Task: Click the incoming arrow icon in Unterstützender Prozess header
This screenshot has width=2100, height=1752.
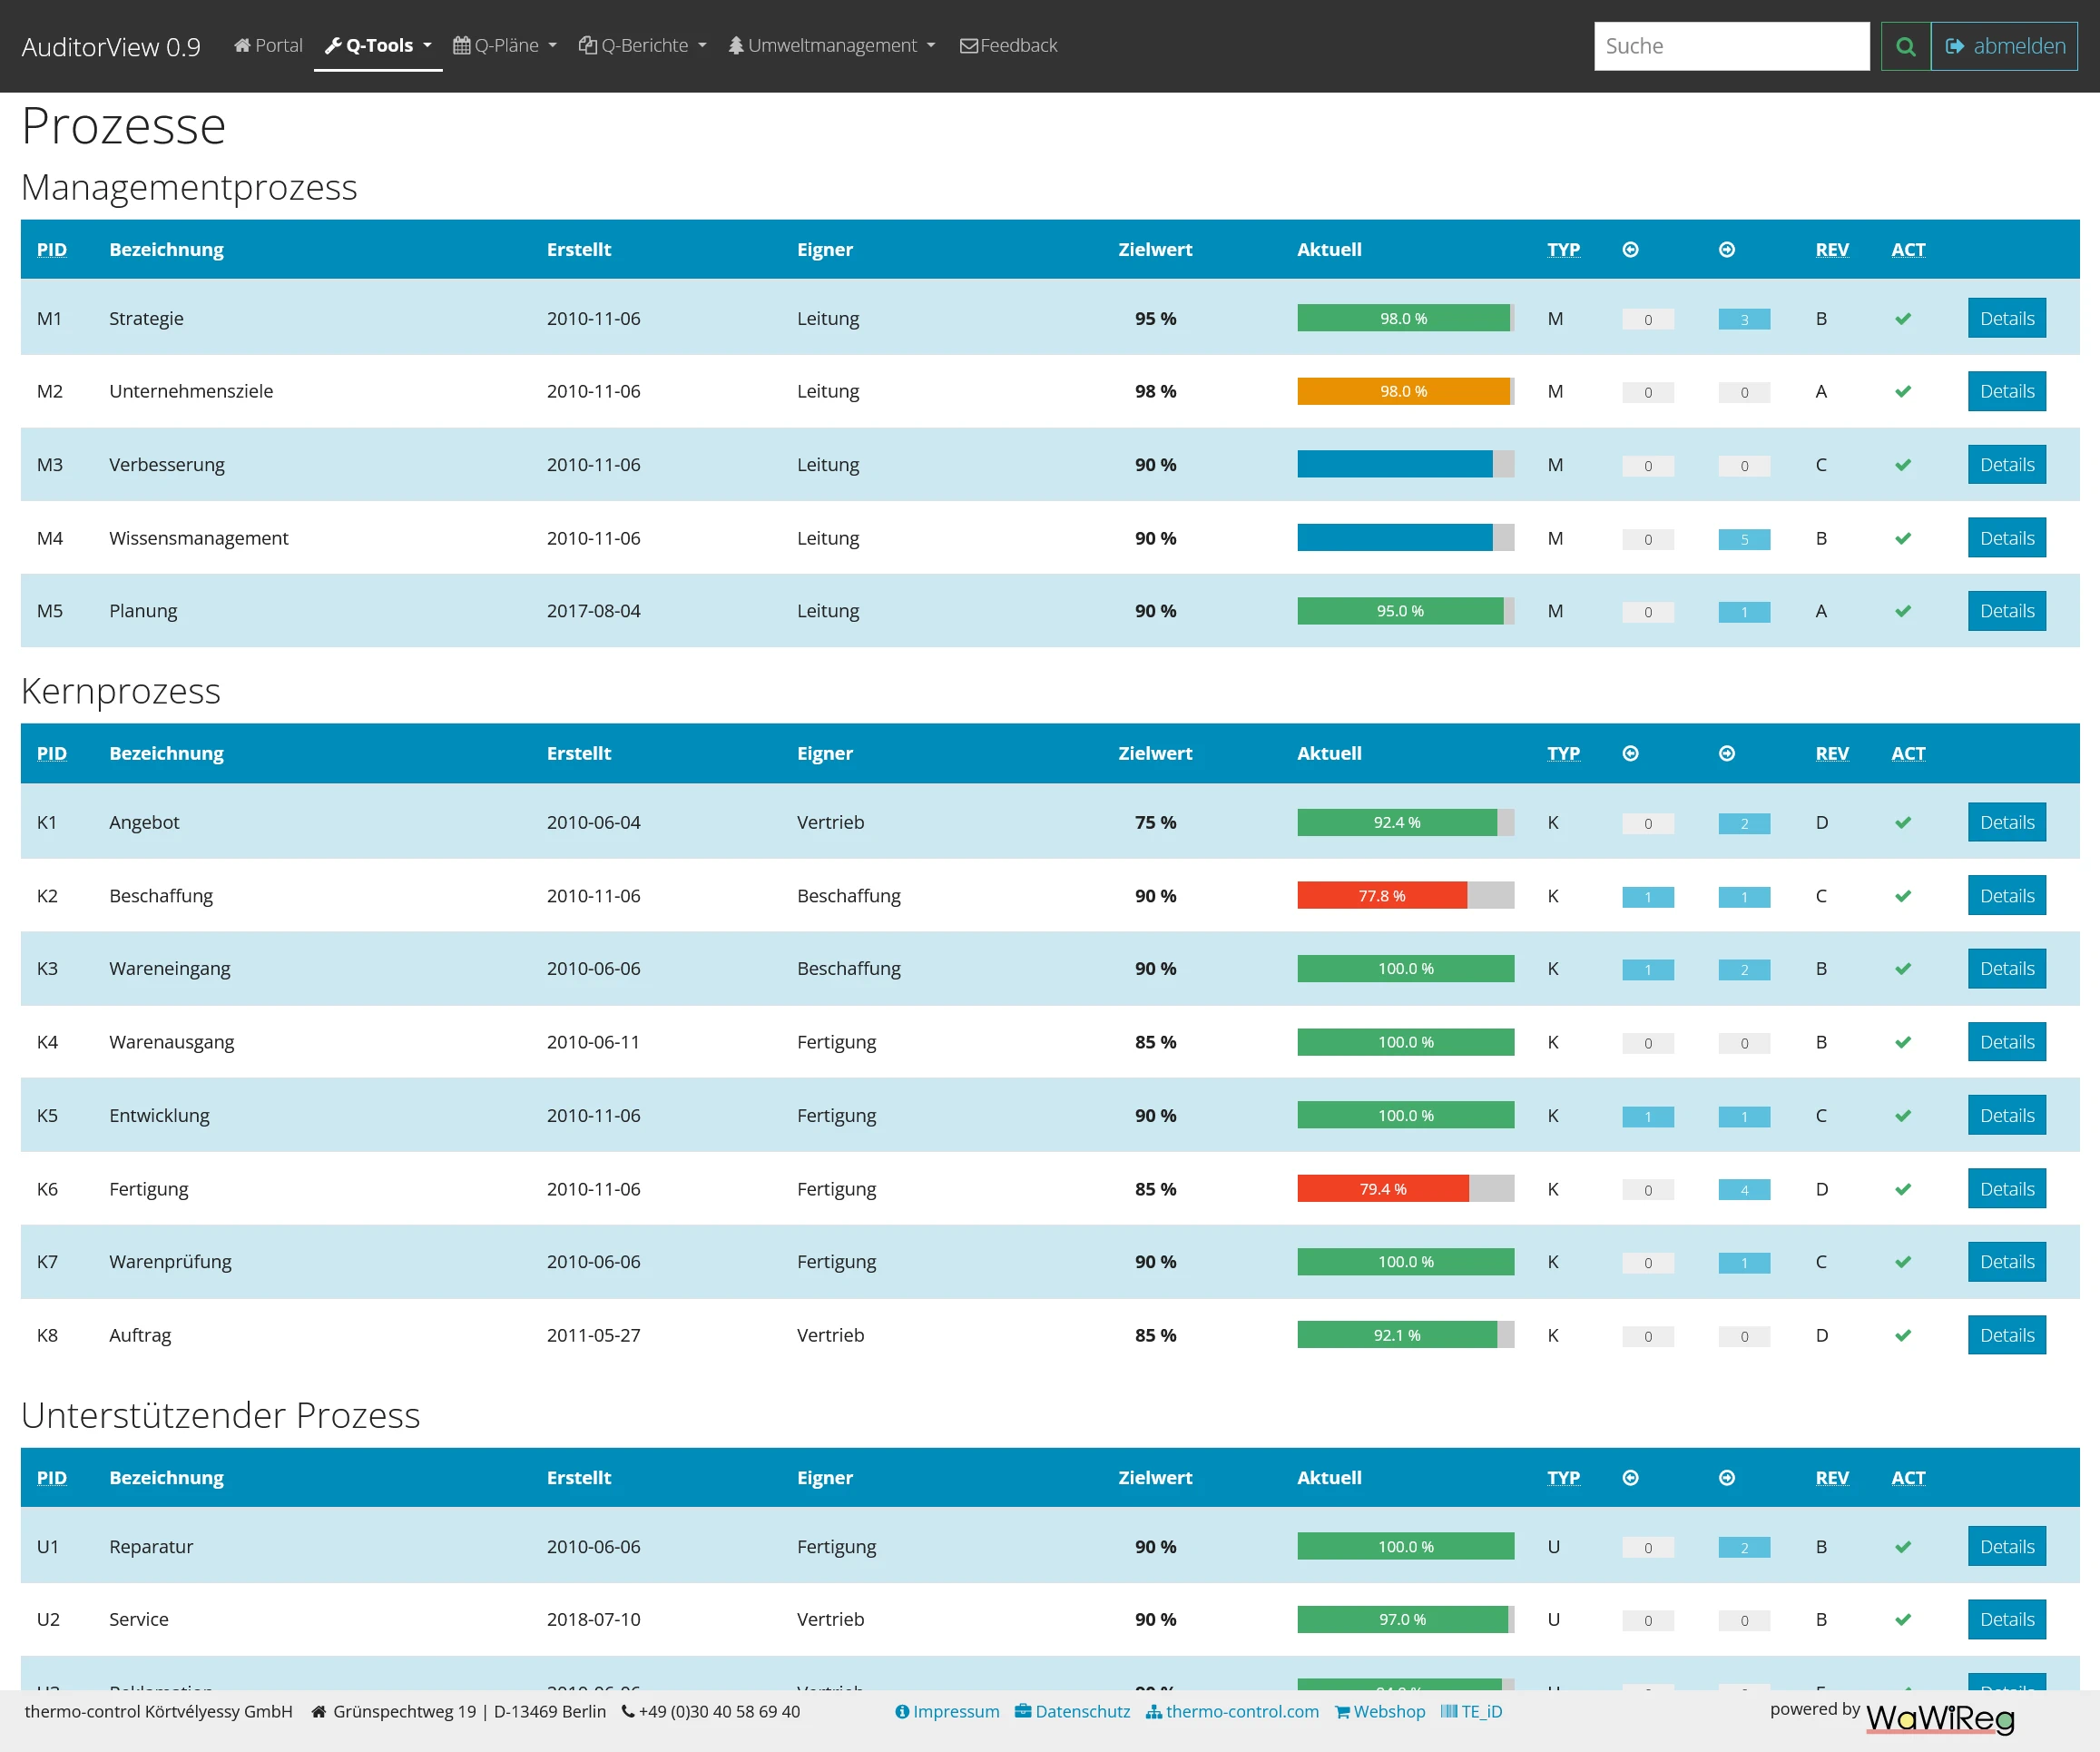Action: pyautogui.click(x=1630, y=1477)
